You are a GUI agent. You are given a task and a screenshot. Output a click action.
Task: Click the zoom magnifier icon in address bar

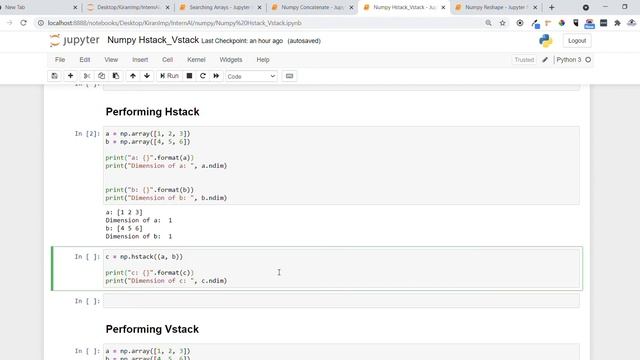[x=488, y=23]
